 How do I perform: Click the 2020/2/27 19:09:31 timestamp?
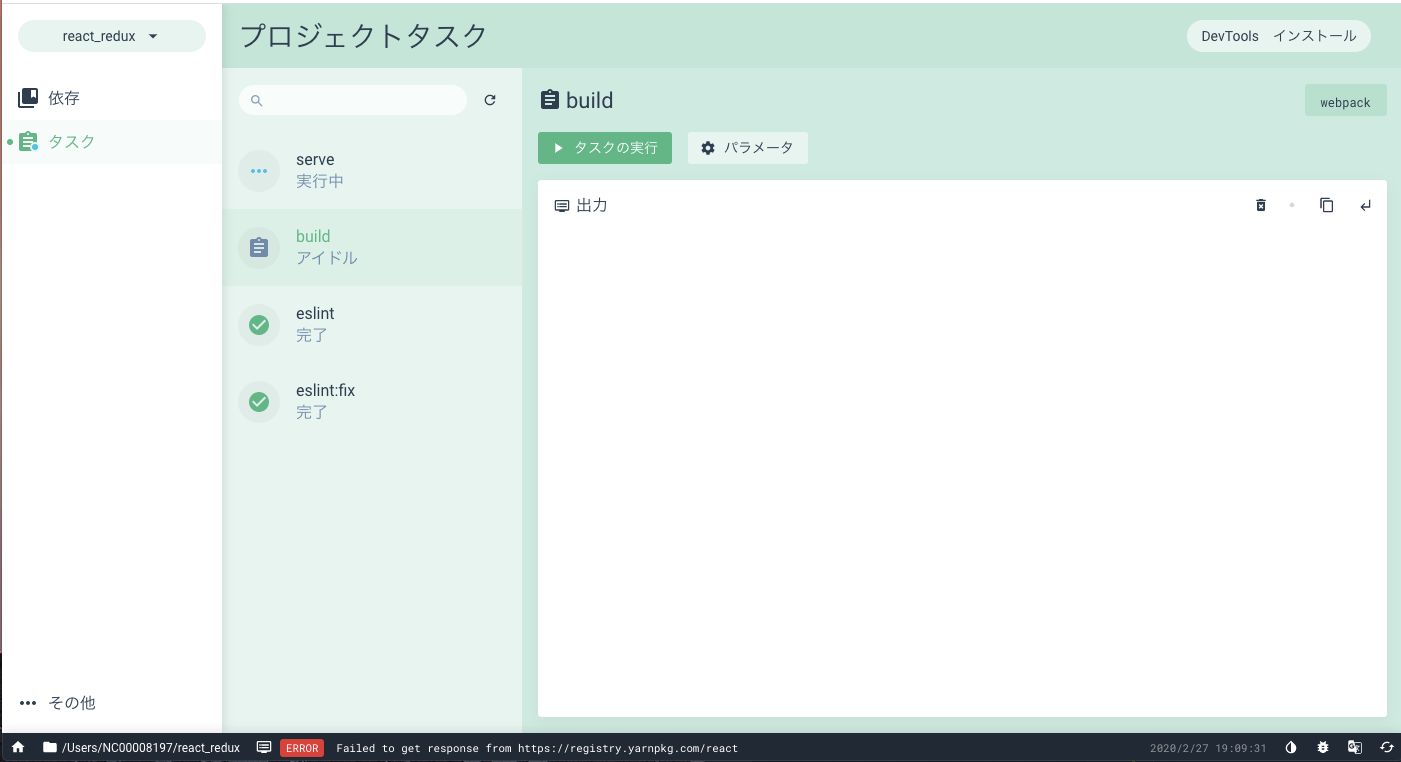1208,748
